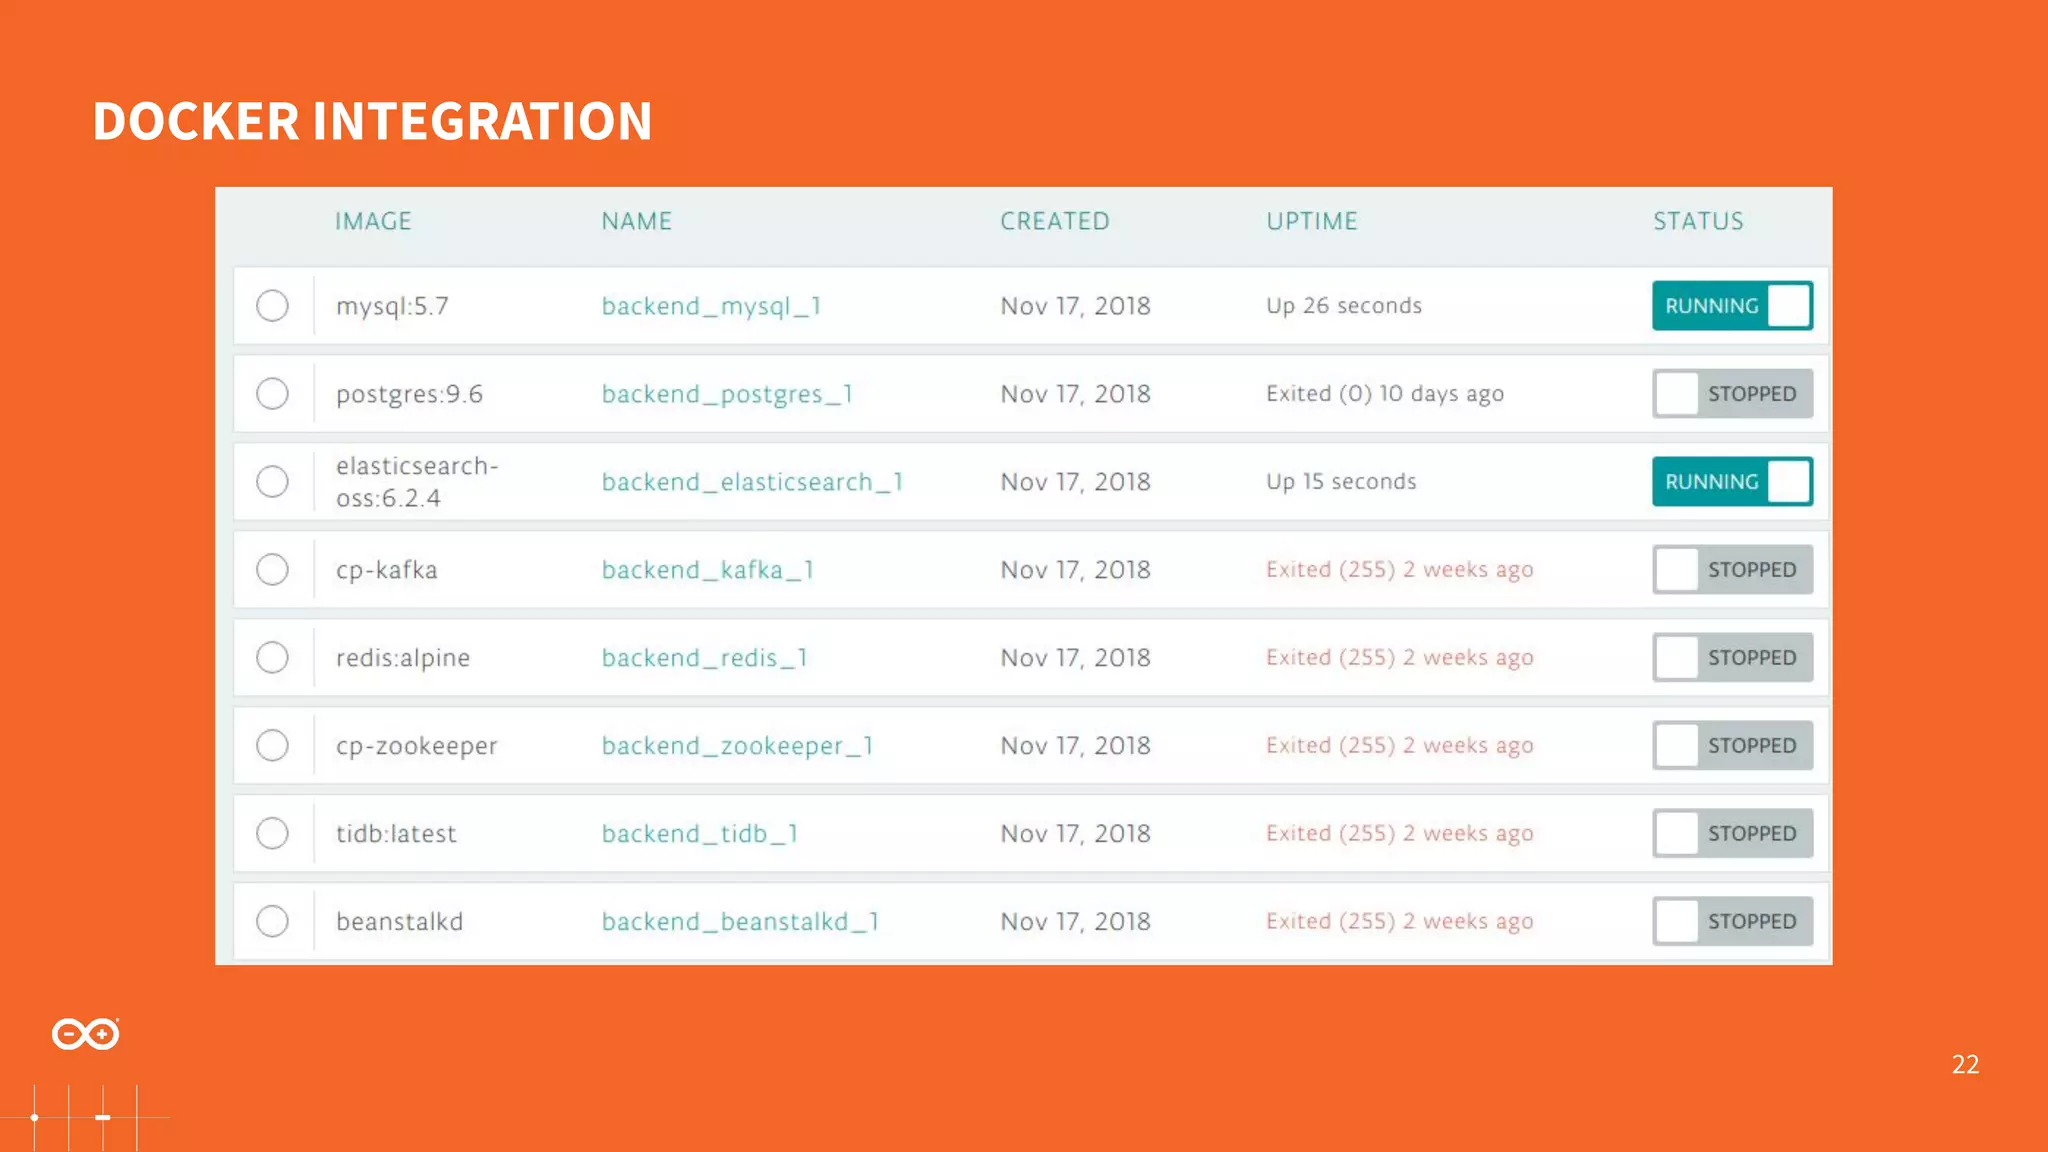Click 'Up 26 seconds' uptime text
2048x1152 pixels.
point(1344,306)
